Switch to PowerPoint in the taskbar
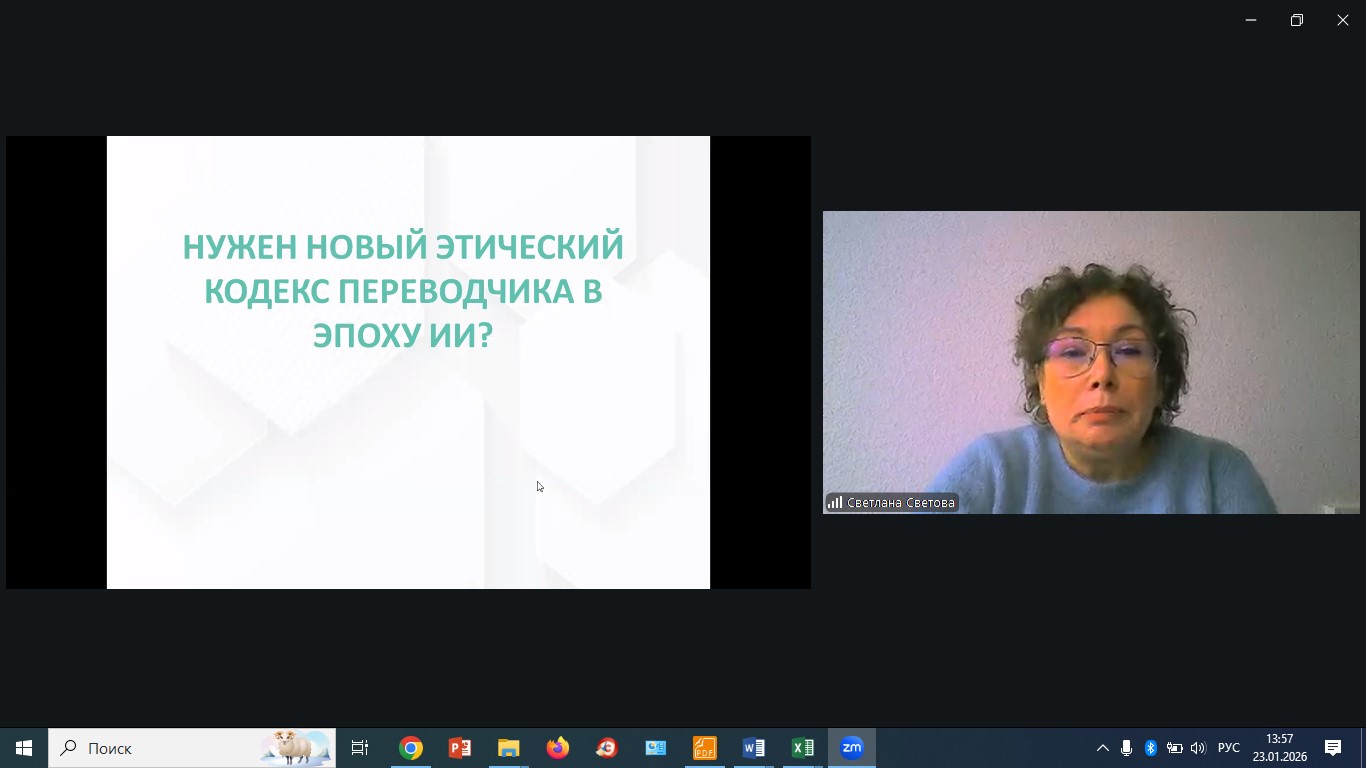 460,748
